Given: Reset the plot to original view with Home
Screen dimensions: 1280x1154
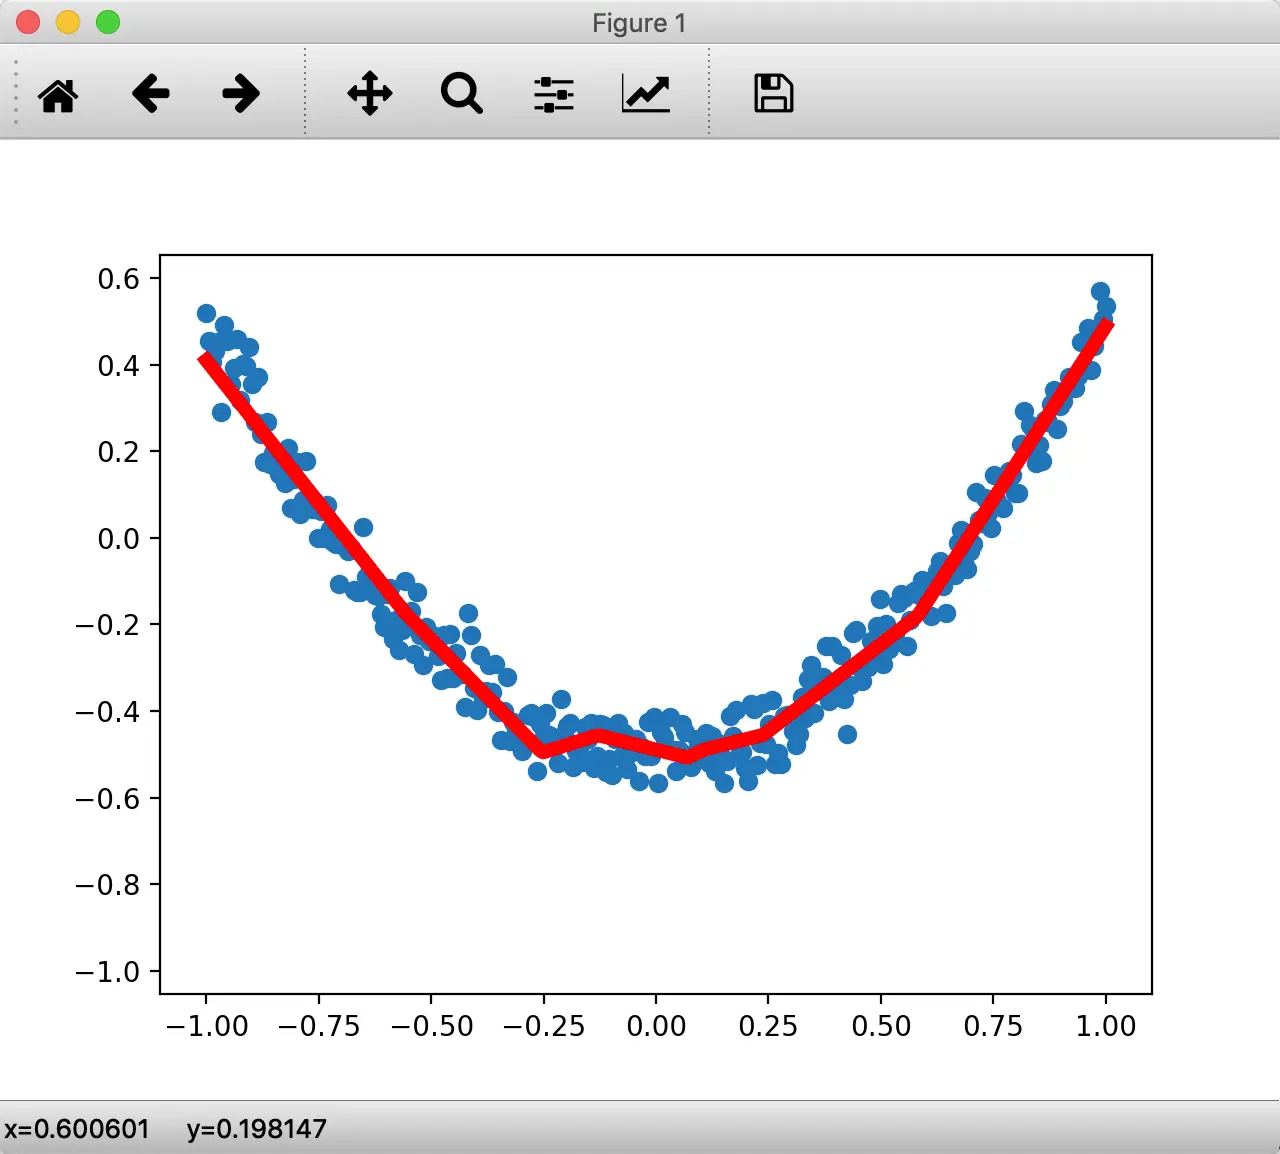Looking at the screenshot, I should (x=58, y=95).
